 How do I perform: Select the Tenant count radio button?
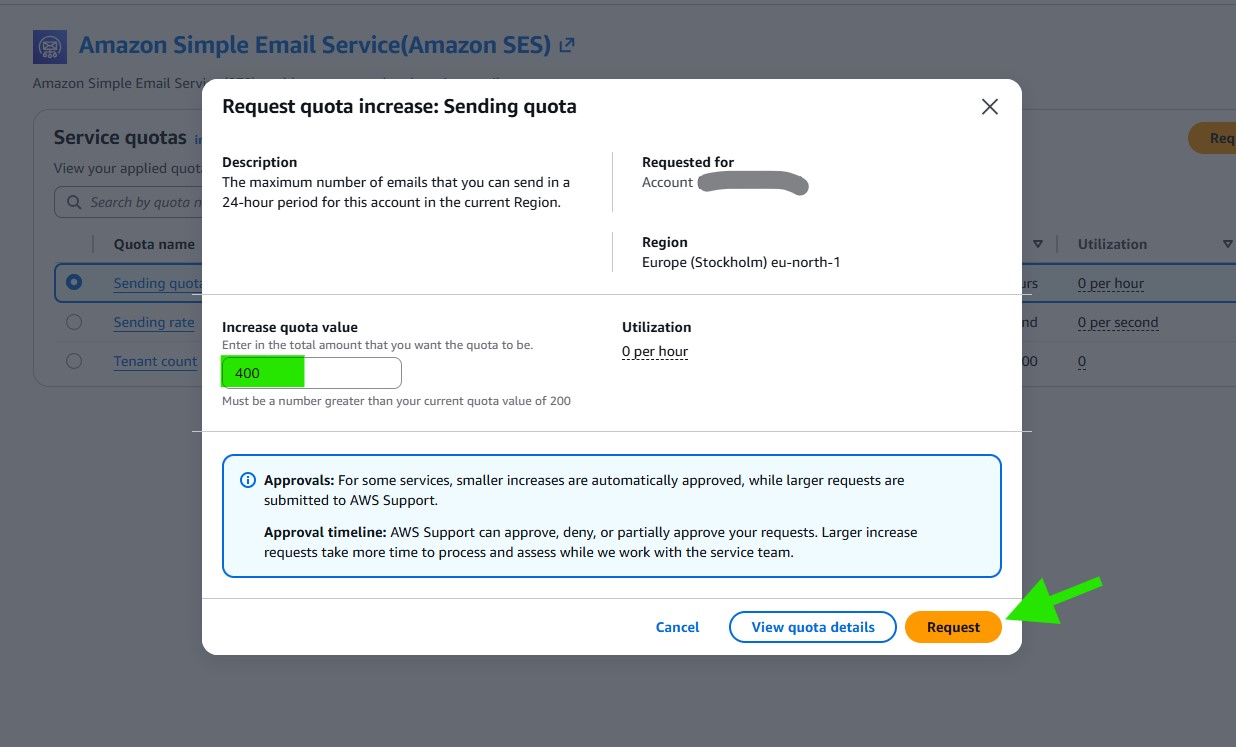74,361
